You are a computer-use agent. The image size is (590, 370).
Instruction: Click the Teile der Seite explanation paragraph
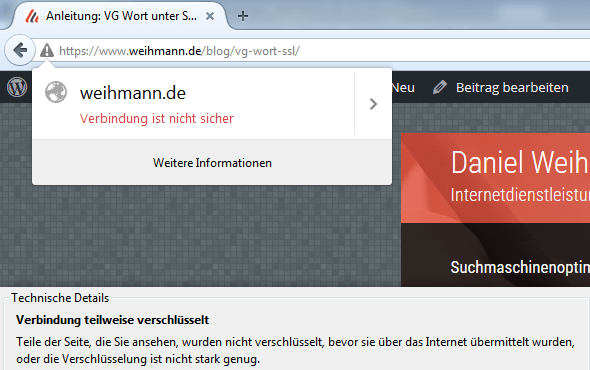point(295,350)
